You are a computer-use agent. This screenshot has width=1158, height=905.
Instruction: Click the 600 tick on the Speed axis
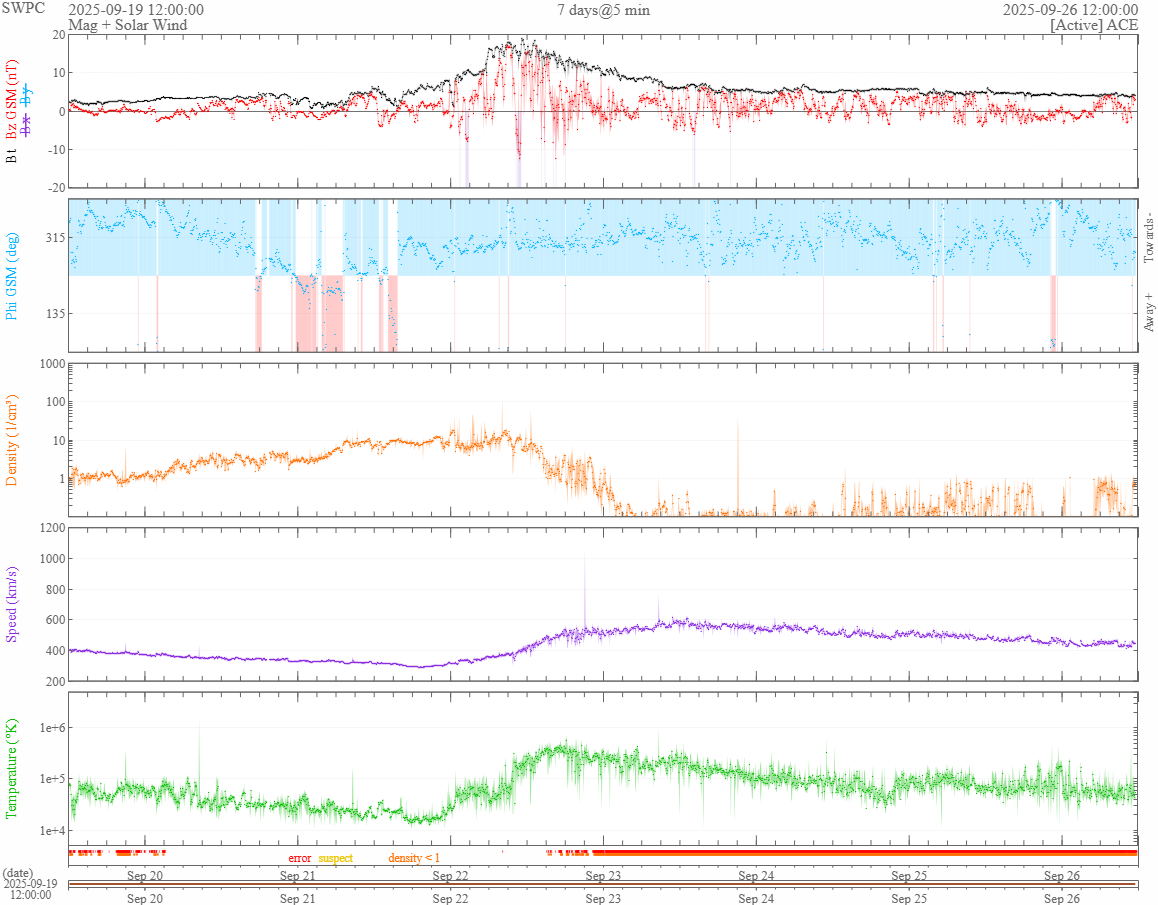pyautogui.click(x=55, y=620)
